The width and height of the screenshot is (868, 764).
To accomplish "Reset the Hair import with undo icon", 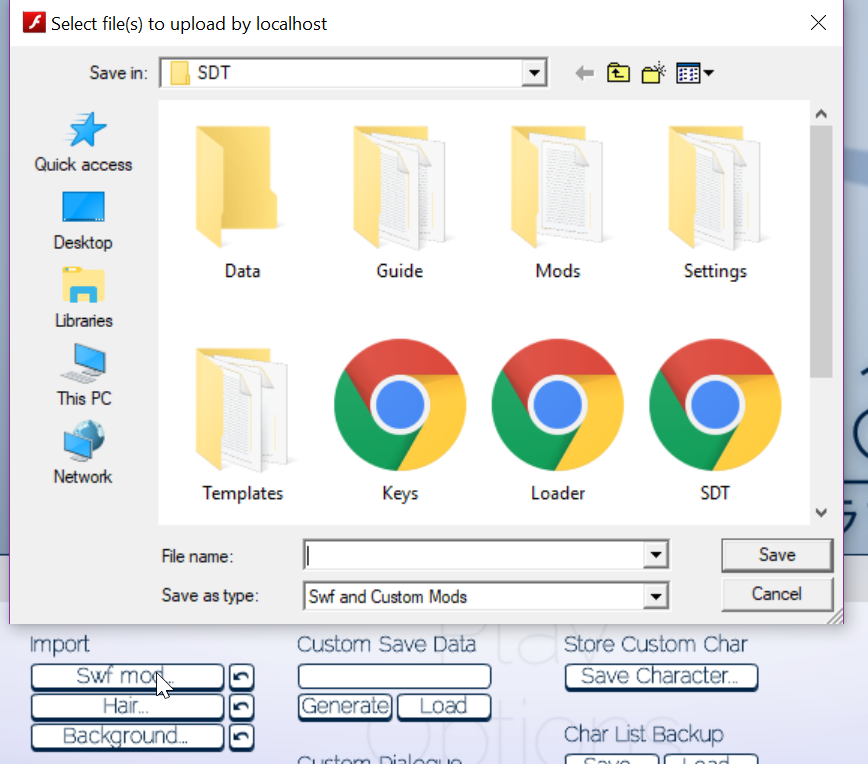I will pyautogui.click(x=241, y=707).
